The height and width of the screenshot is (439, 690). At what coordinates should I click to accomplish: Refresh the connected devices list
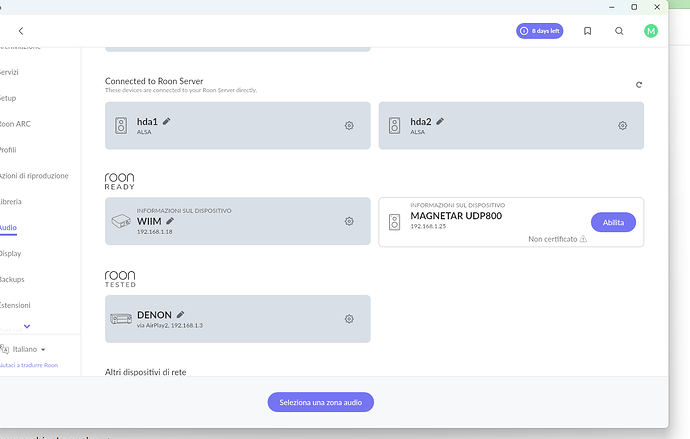(639, 85)
